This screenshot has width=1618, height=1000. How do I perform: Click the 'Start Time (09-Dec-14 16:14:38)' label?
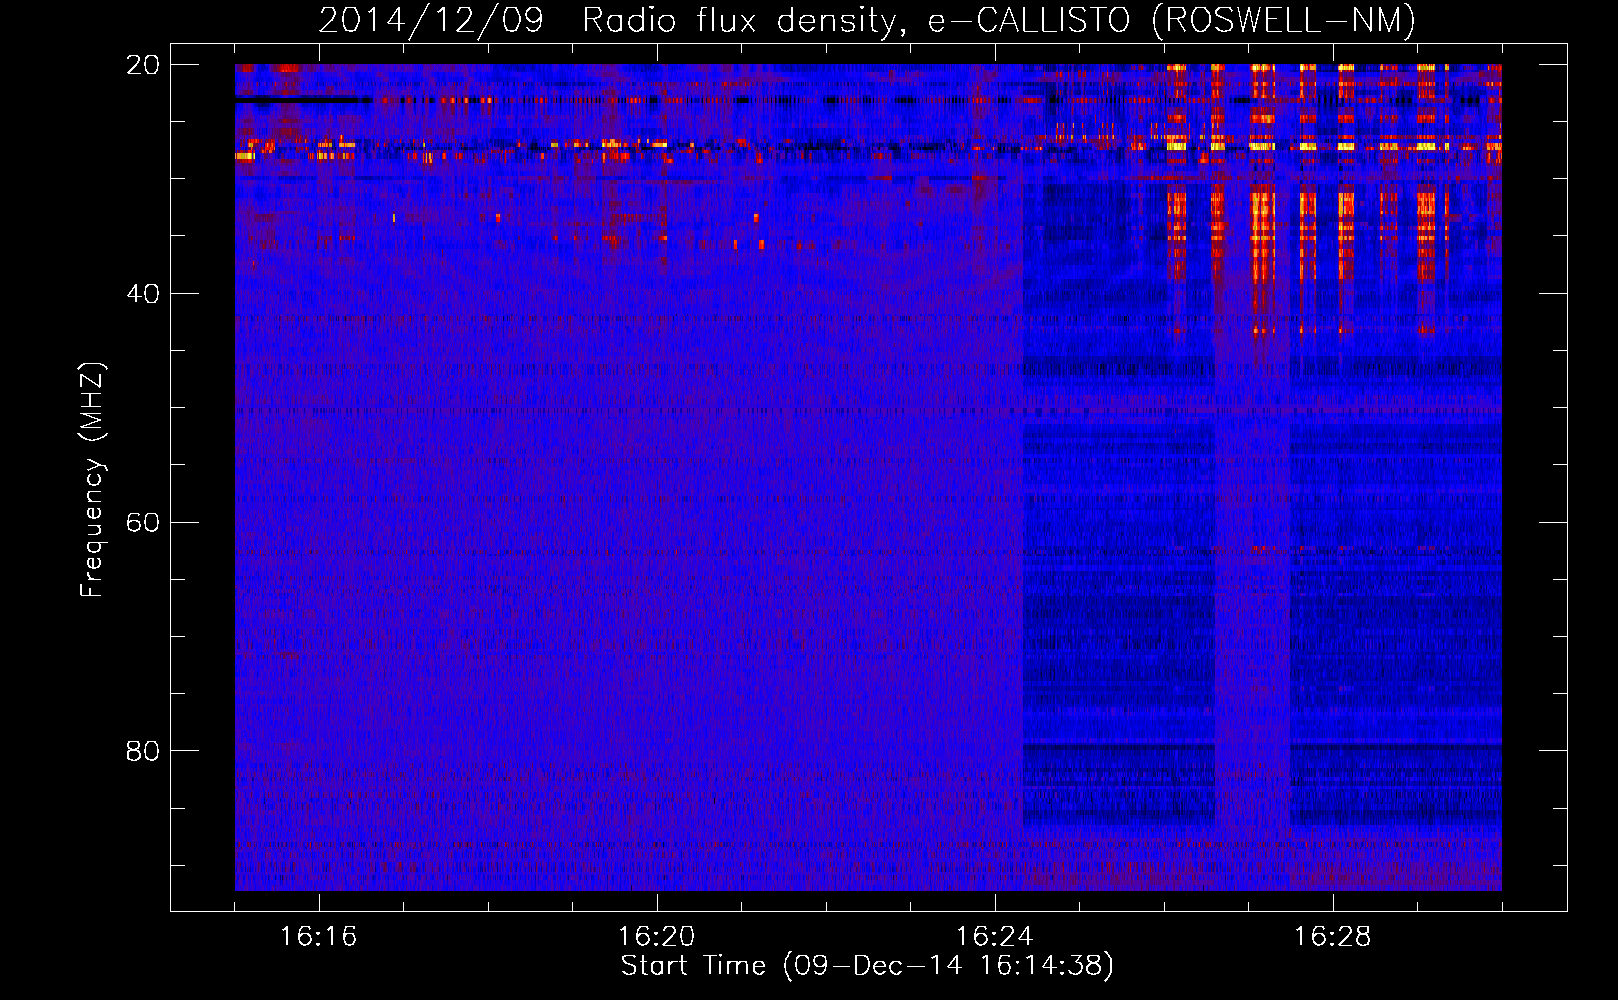pyautogui.click(x=867, y=966)
